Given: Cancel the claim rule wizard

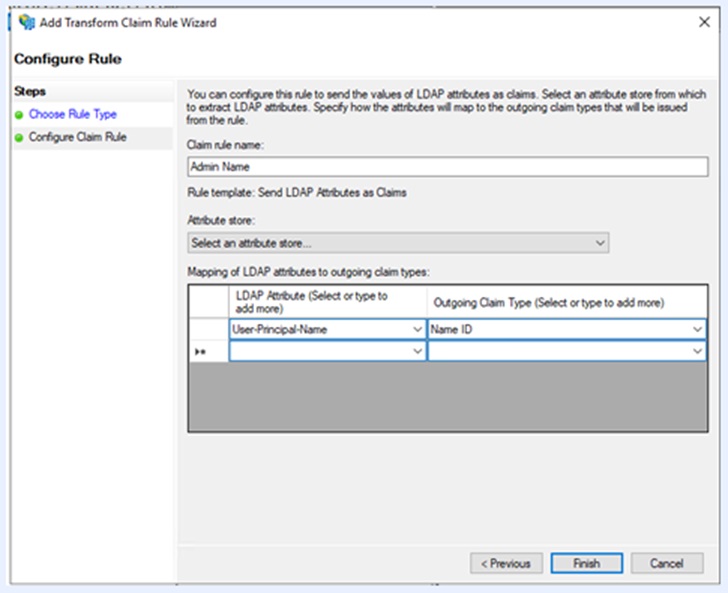Looking at the screenshot, I should (666, 563).
